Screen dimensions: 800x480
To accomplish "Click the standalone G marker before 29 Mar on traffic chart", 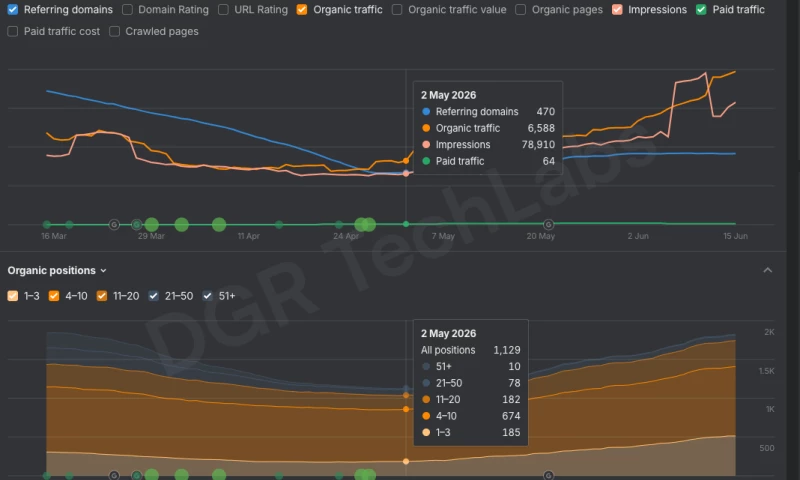I will click(x=114, y=224).
